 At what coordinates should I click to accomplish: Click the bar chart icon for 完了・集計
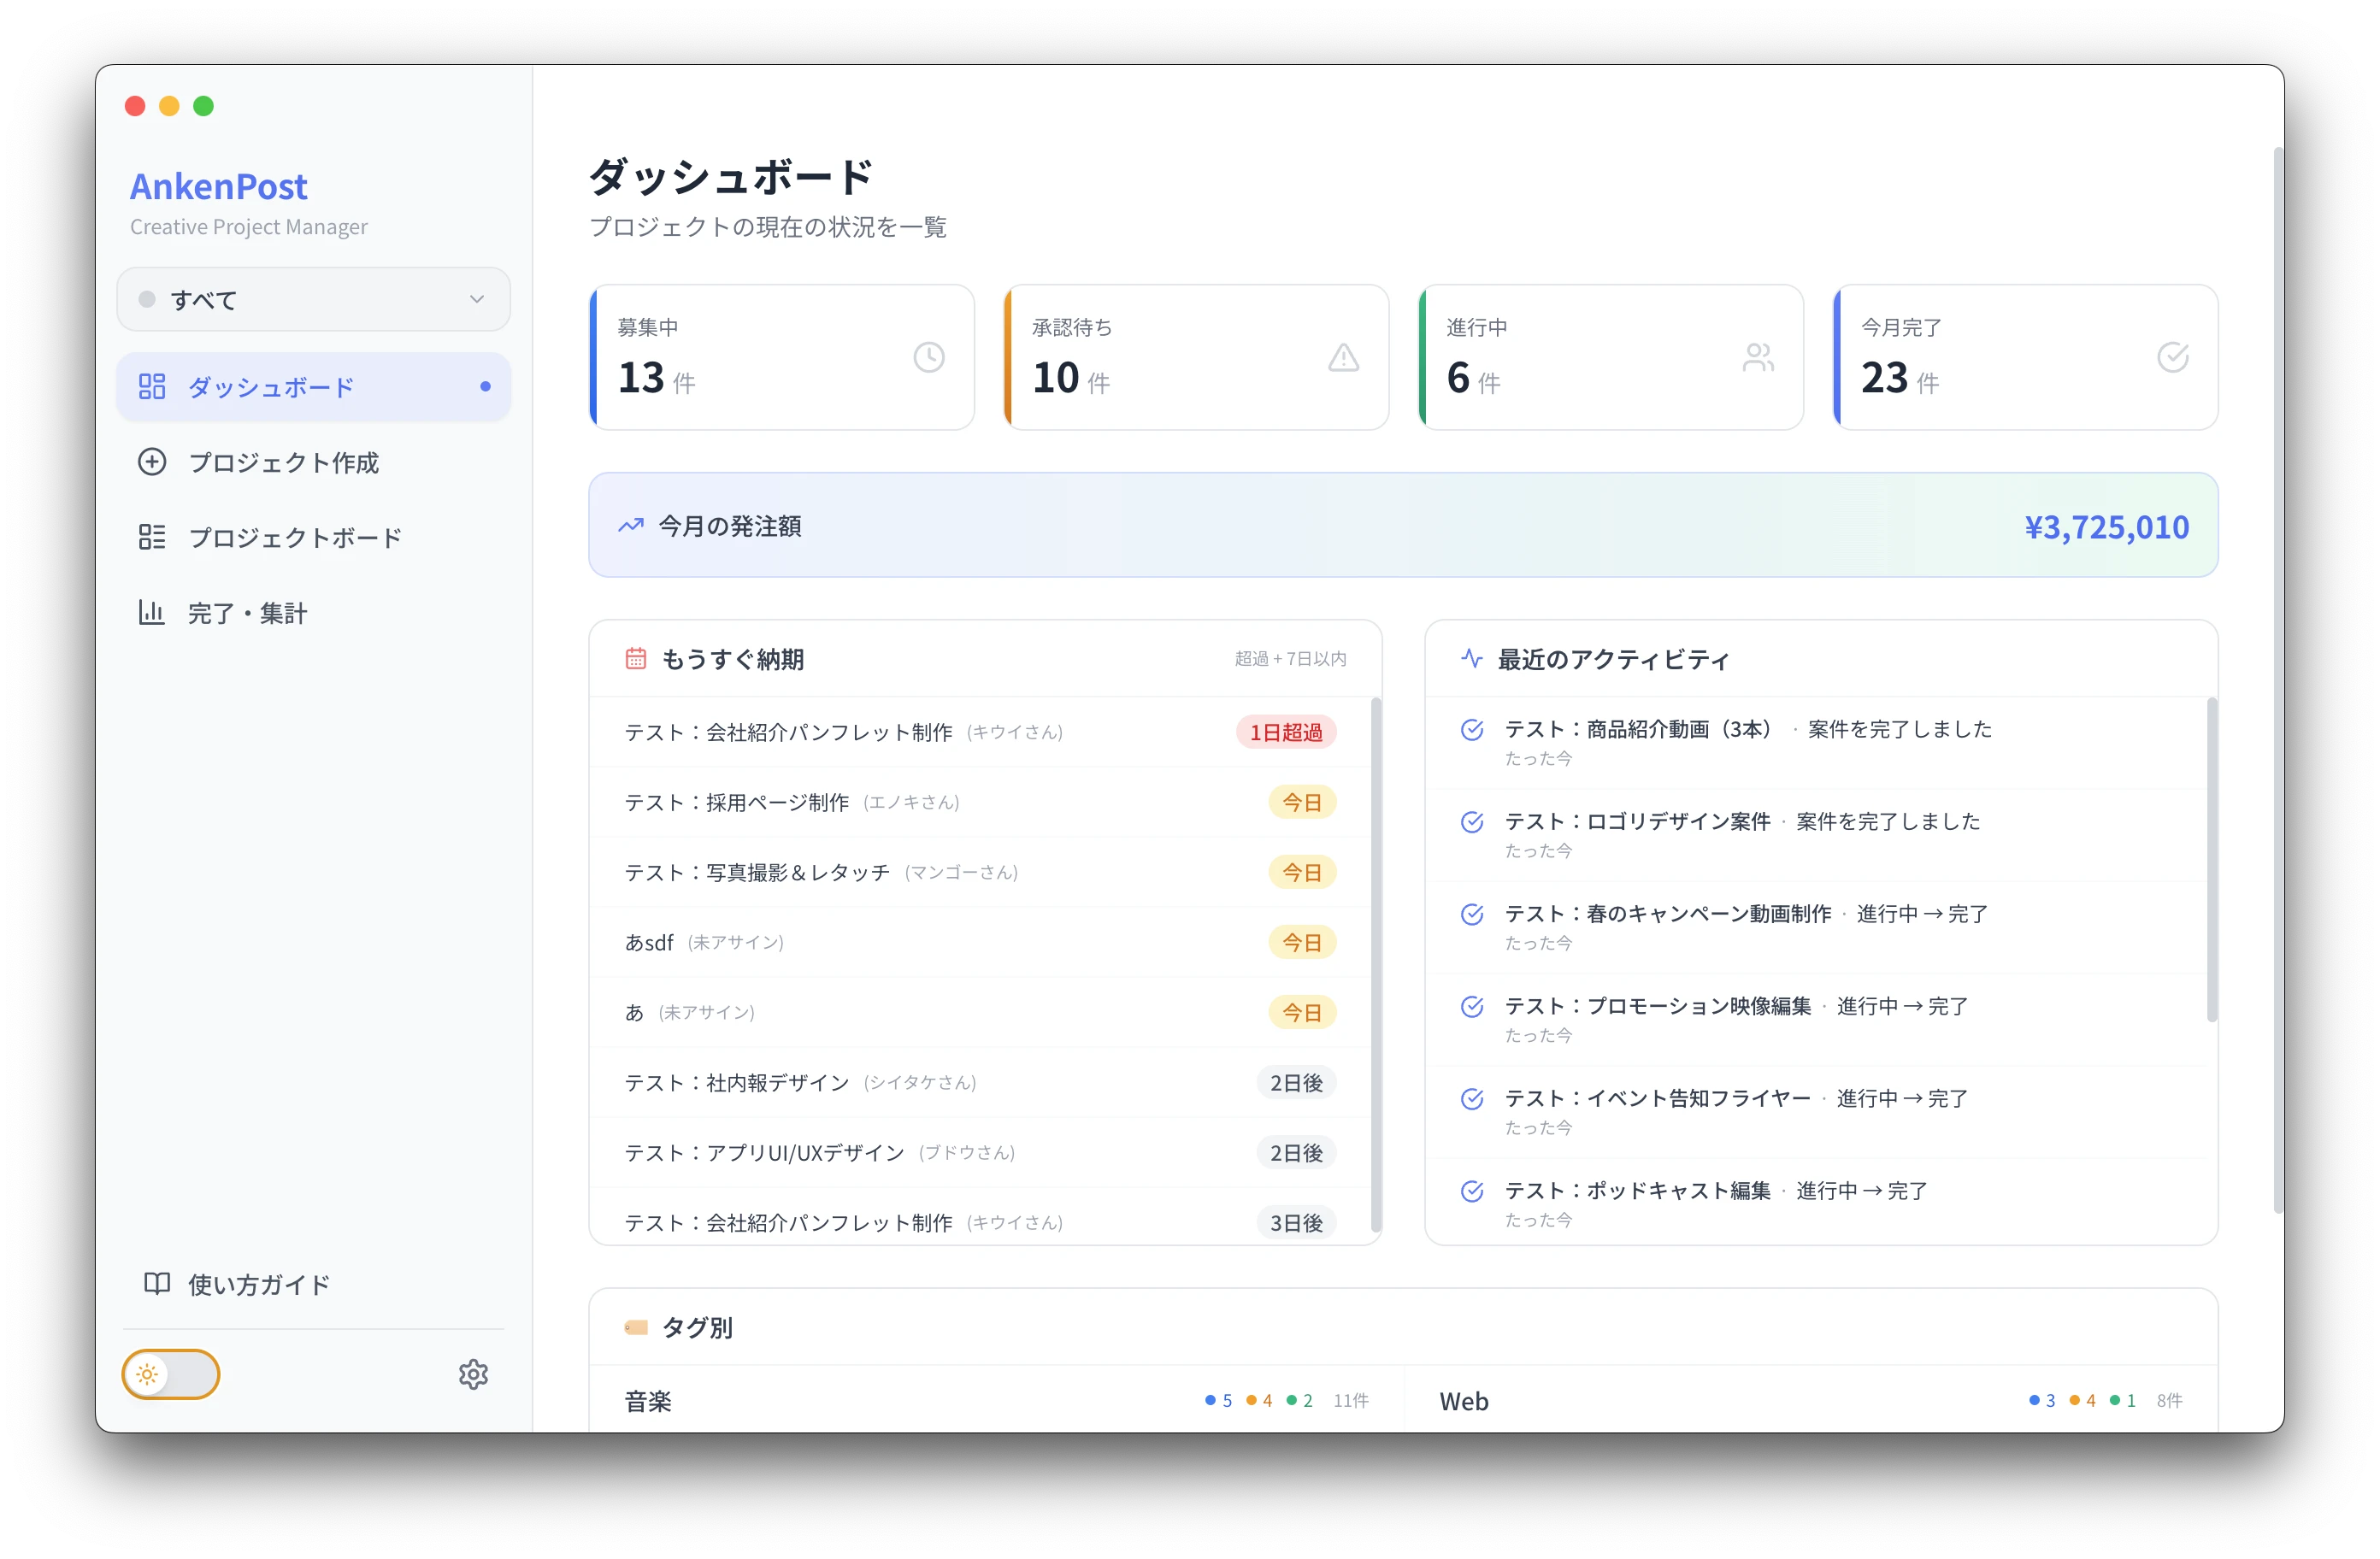coord(151,612)
